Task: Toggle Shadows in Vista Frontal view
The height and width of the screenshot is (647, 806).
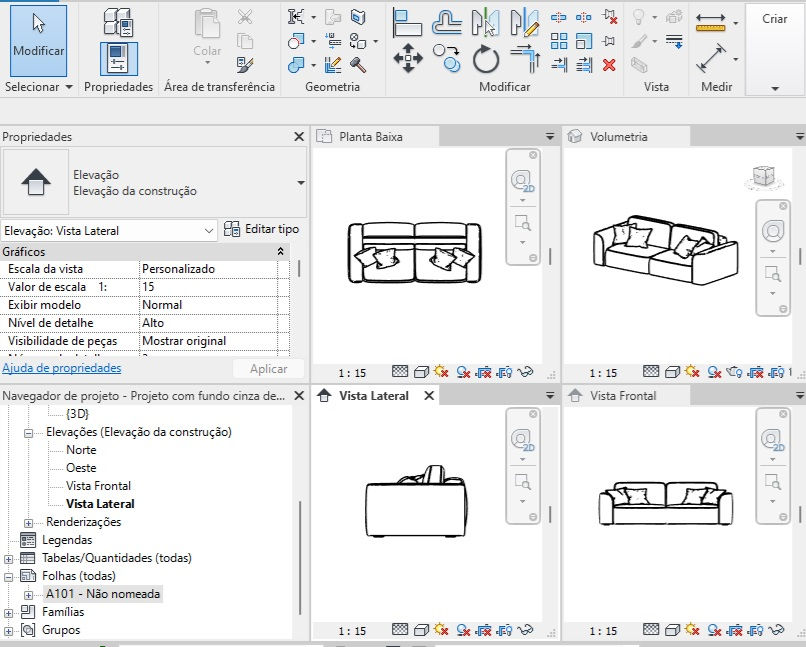Action: point(714,630)
